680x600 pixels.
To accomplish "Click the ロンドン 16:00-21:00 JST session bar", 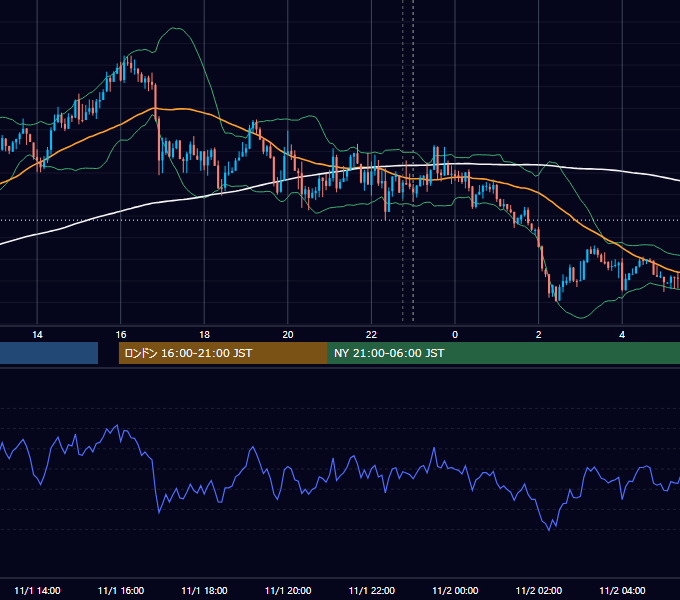I will (x=223, y=353).
